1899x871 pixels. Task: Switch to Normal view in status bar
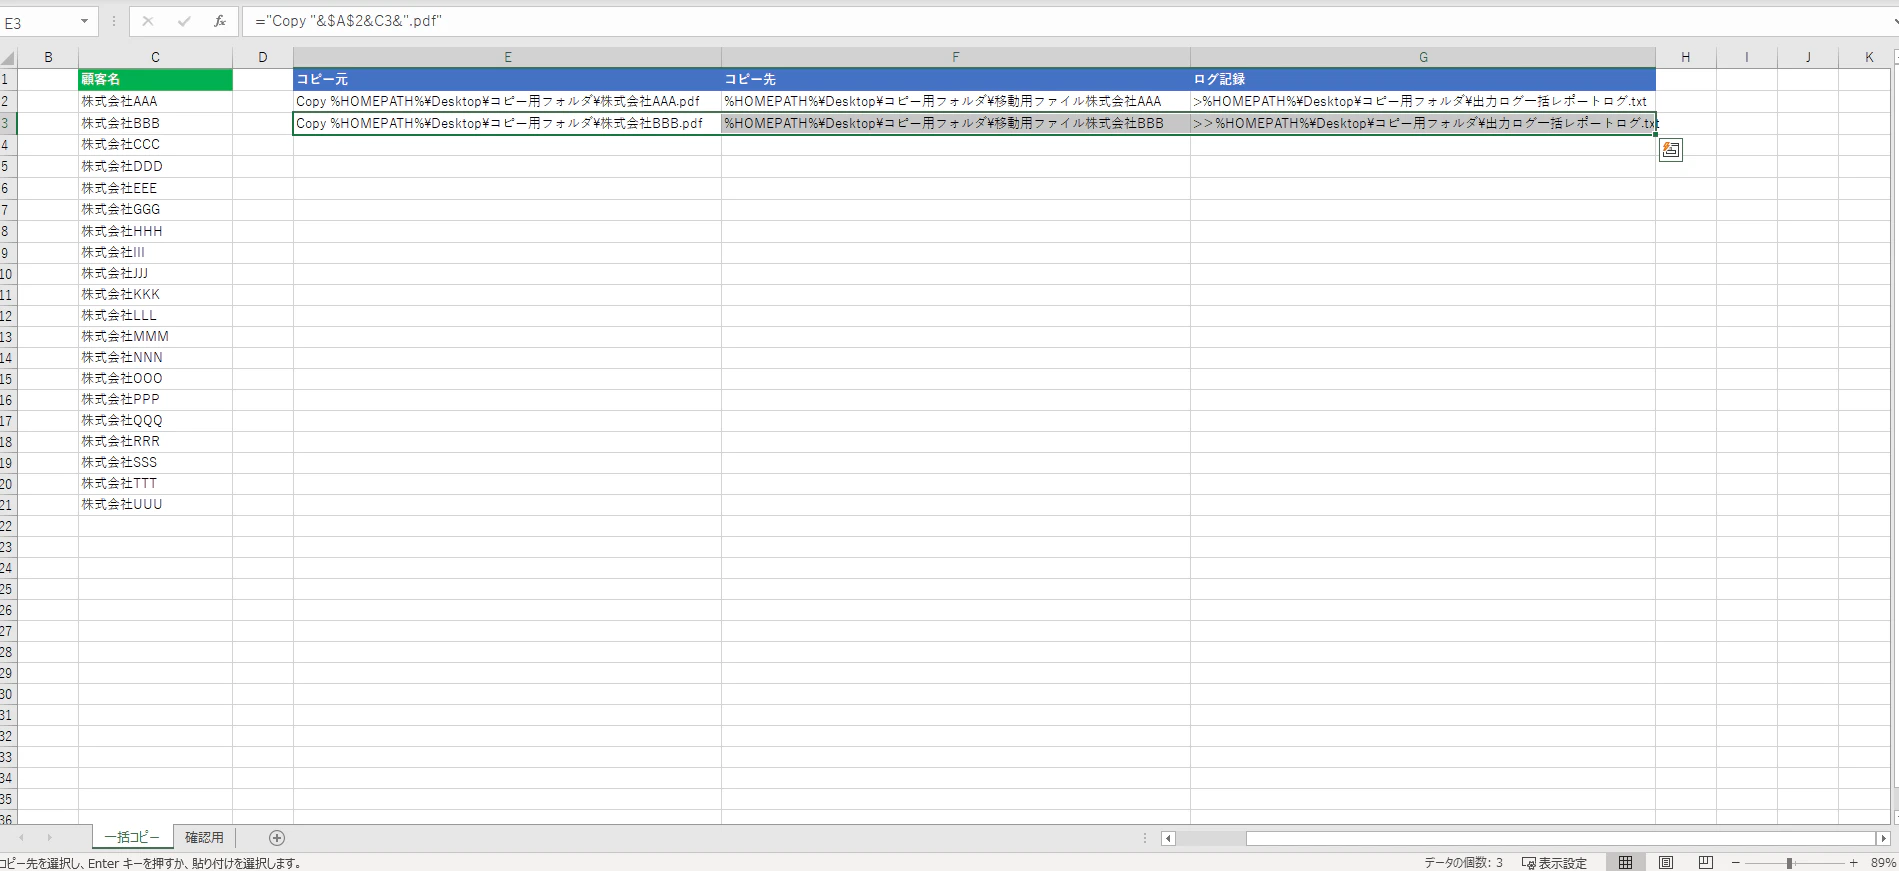coord(1625,862)
